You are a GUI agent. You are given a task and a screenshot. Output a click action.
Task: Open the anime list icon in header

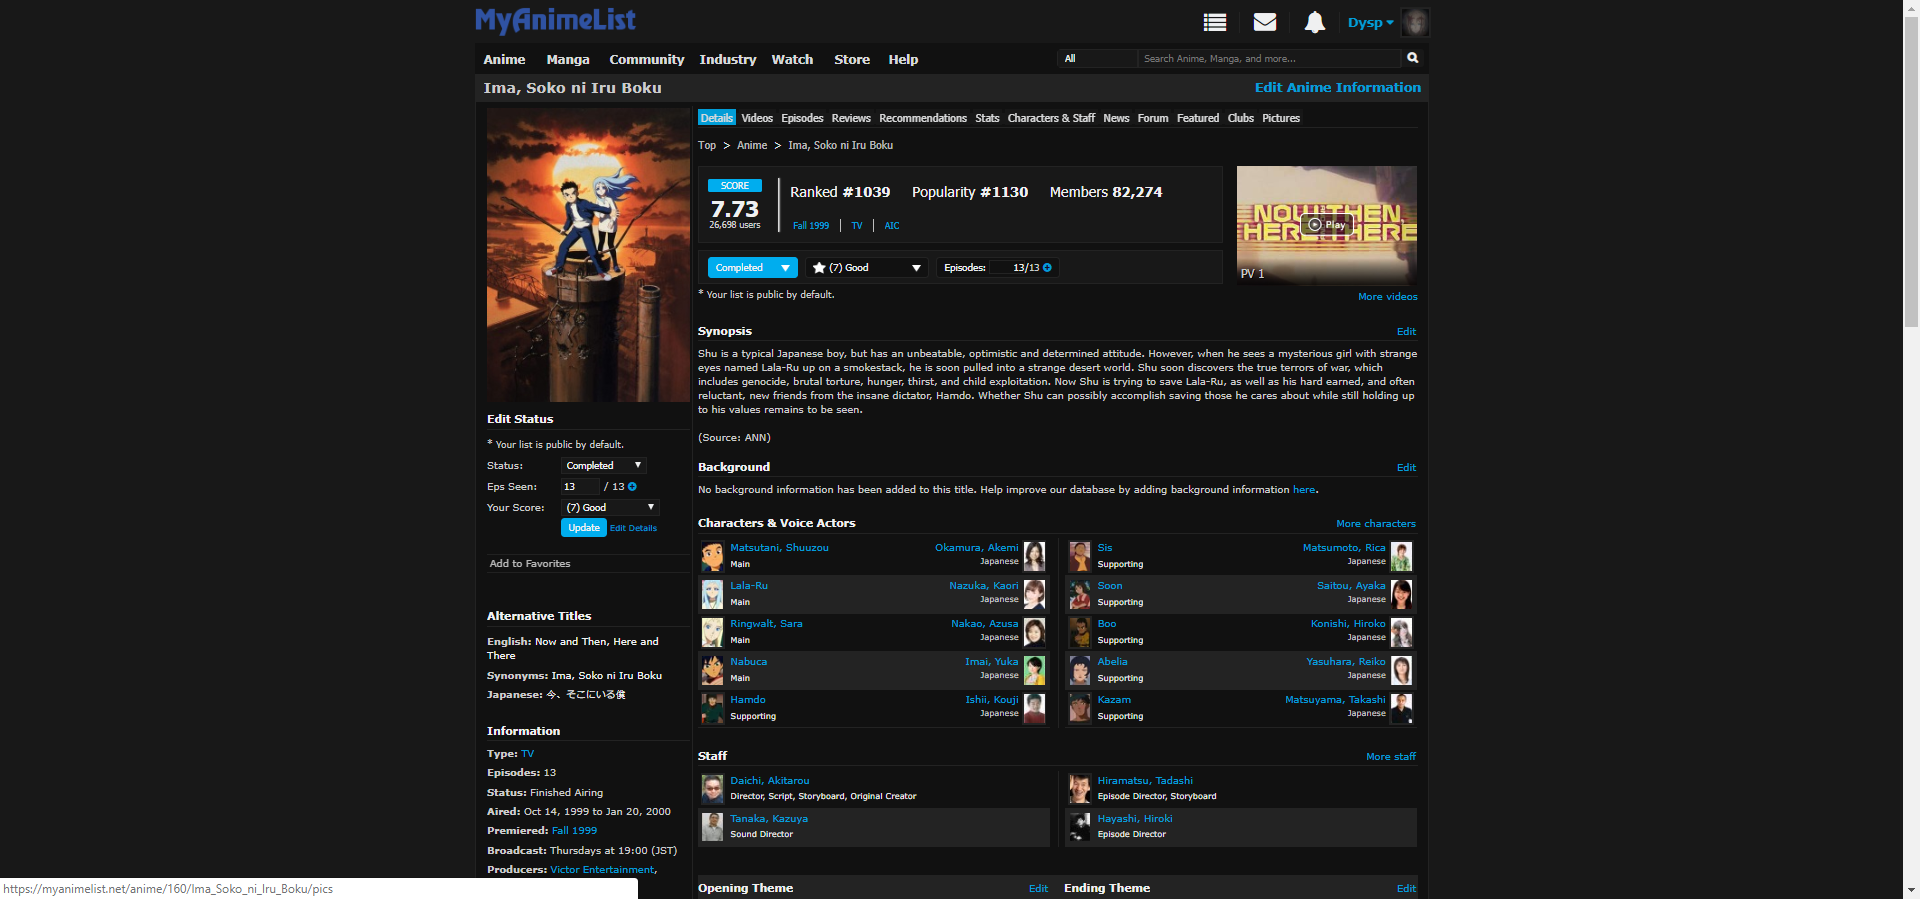click(1214, 22)
